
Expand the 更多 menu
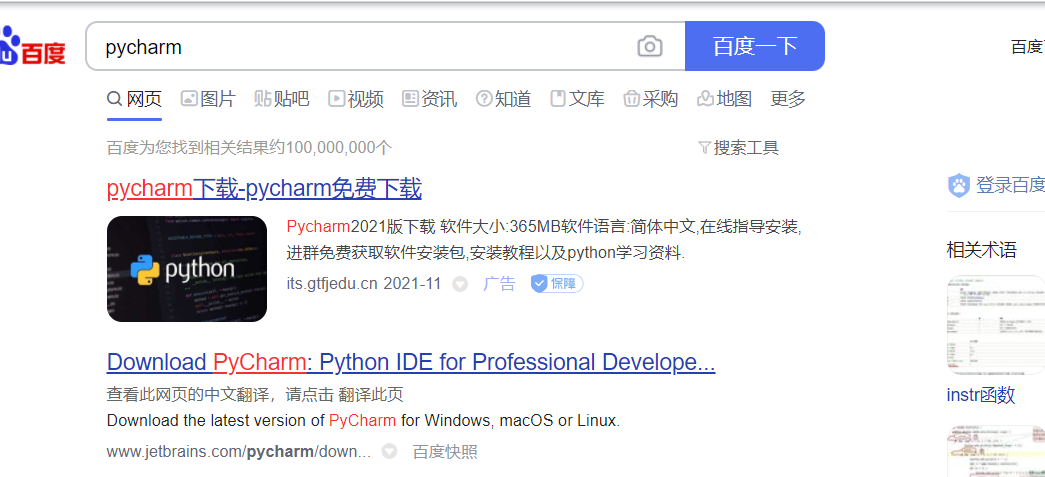[788, 99]
